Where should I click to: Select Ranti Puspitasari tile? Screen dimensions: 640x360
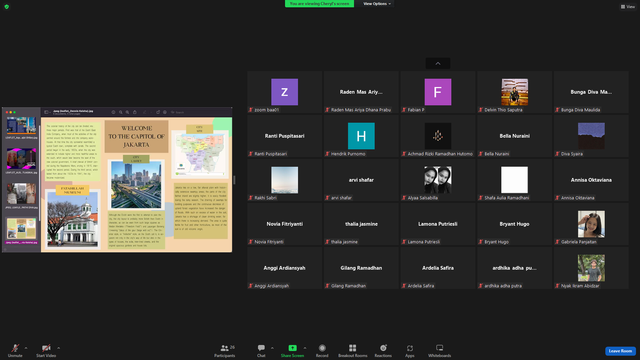(284, 136)
